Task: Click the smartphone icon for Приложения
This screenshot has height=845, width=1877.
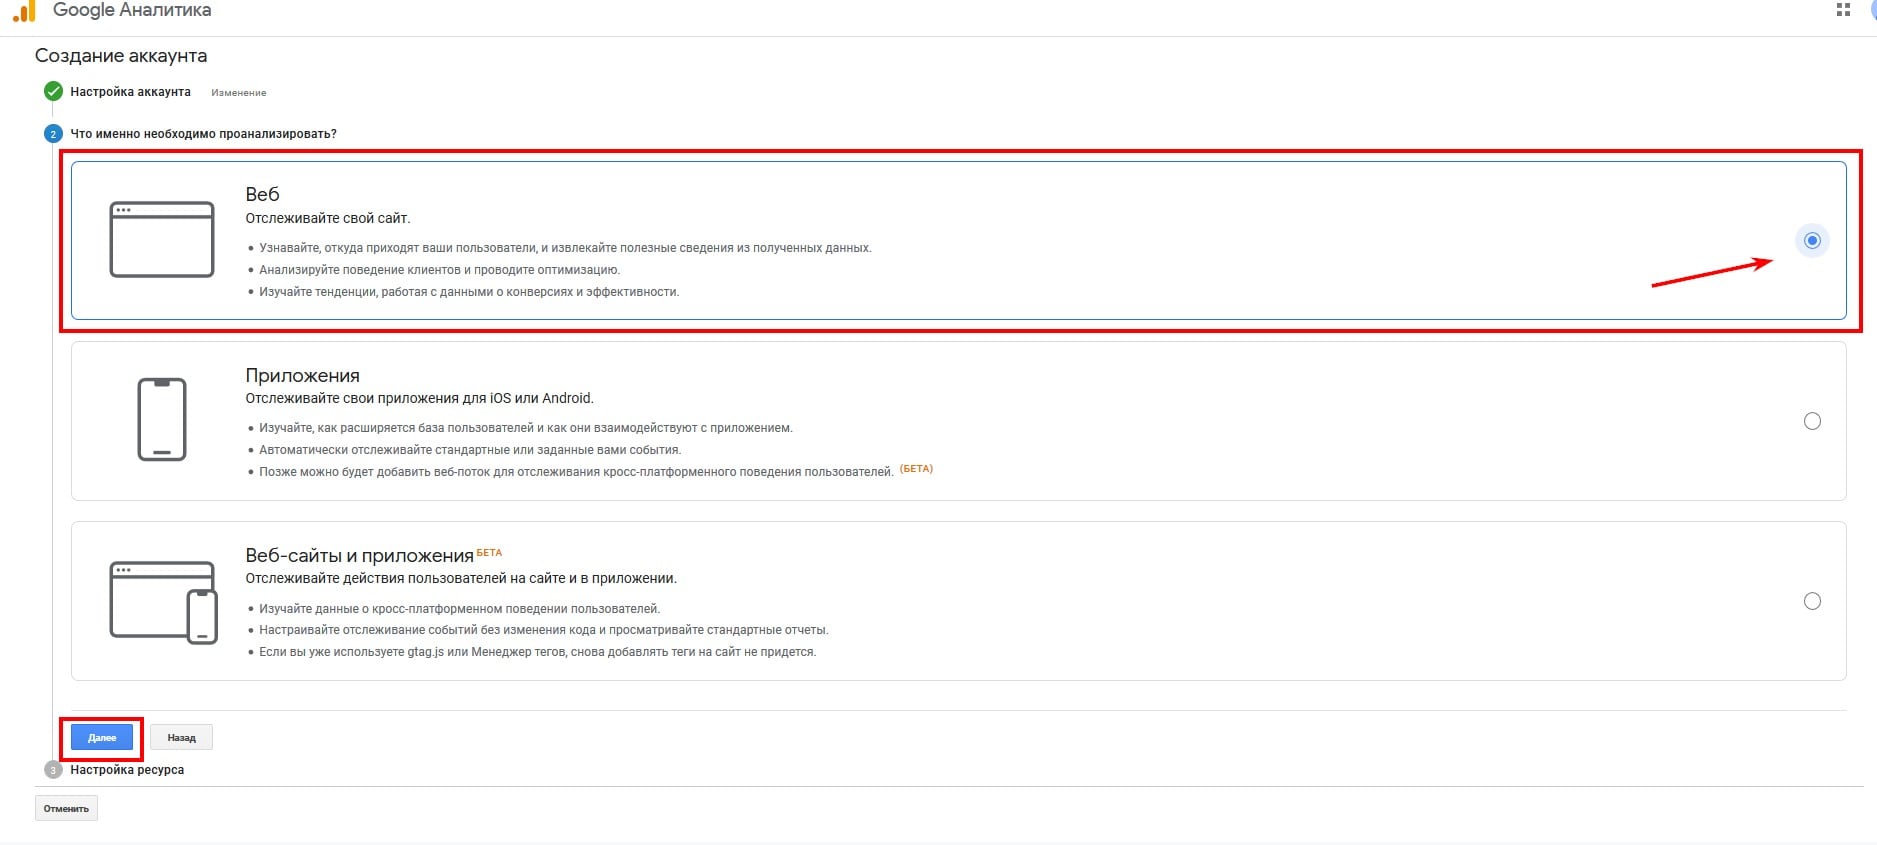Action: pyautogui.click(x=161, y=419)
